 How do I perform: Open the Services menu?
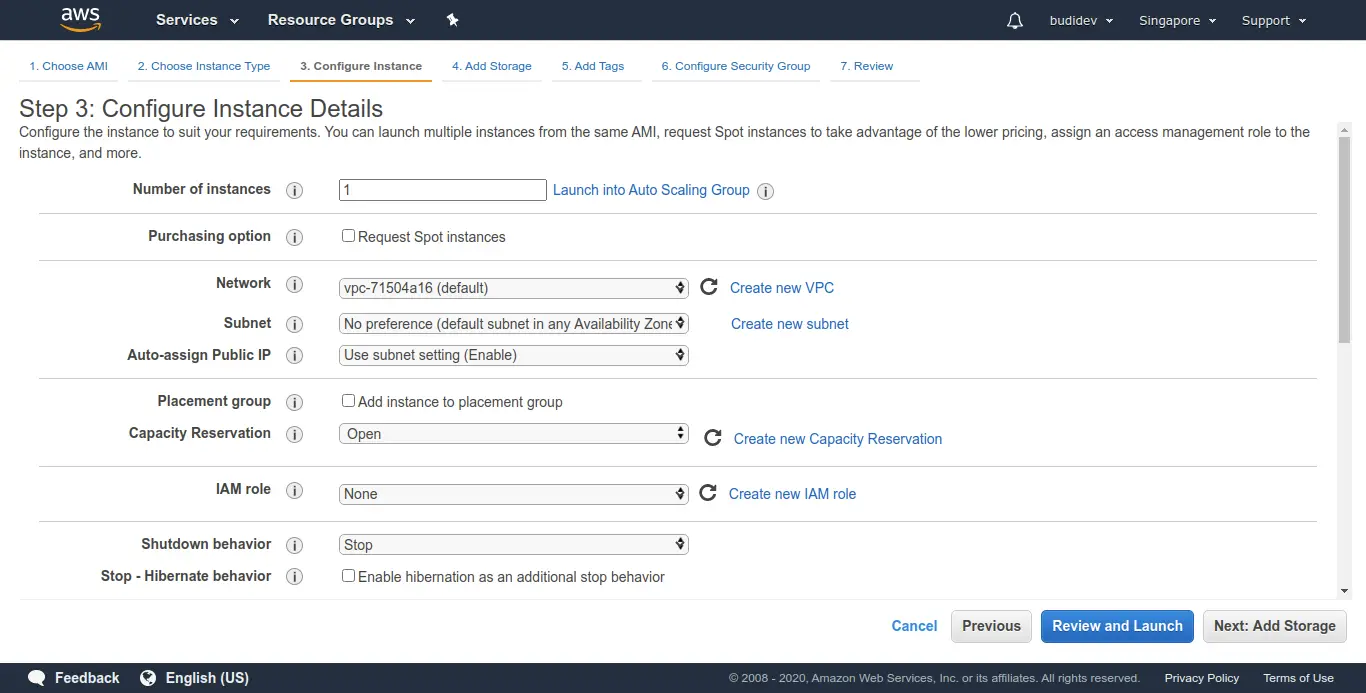click(197, 20)
